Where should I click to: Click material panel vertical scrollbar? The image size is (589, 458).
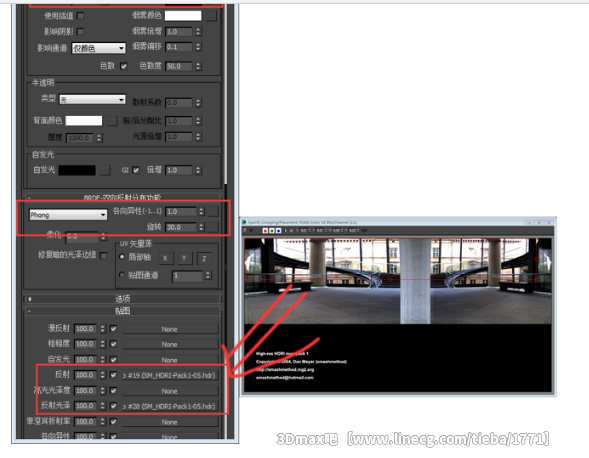pos(225,94)
